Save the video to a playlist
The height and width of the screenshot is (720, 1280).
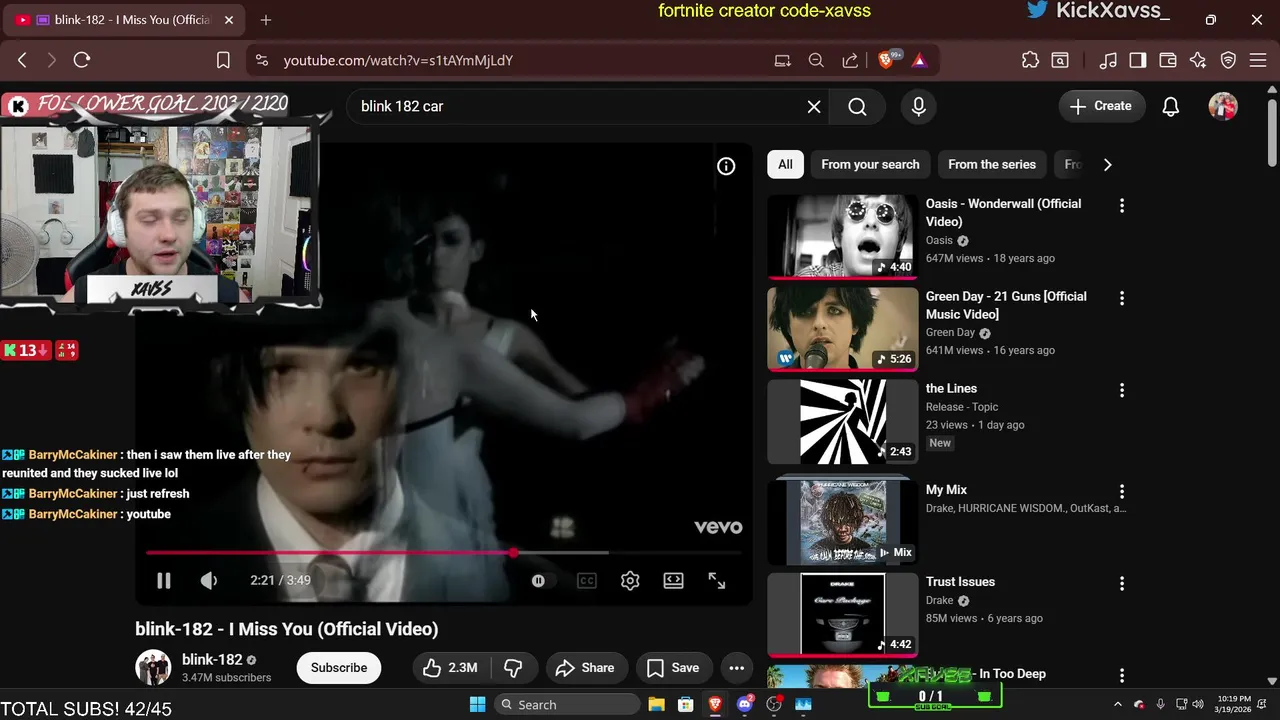(673, 668)
